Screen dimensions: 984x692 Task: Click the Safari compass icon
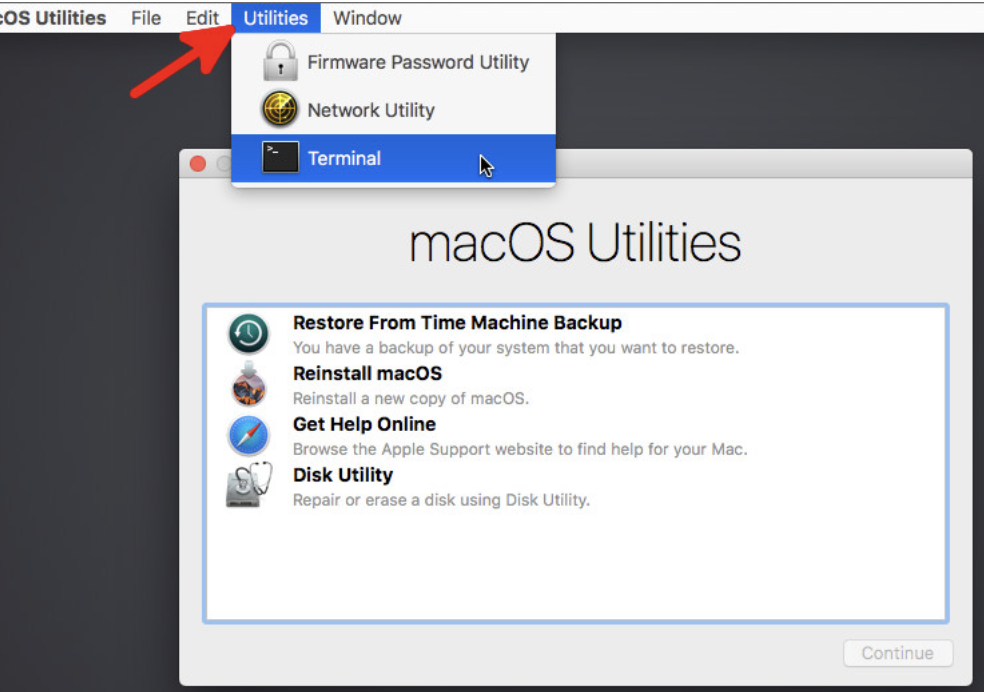(249, 435)
